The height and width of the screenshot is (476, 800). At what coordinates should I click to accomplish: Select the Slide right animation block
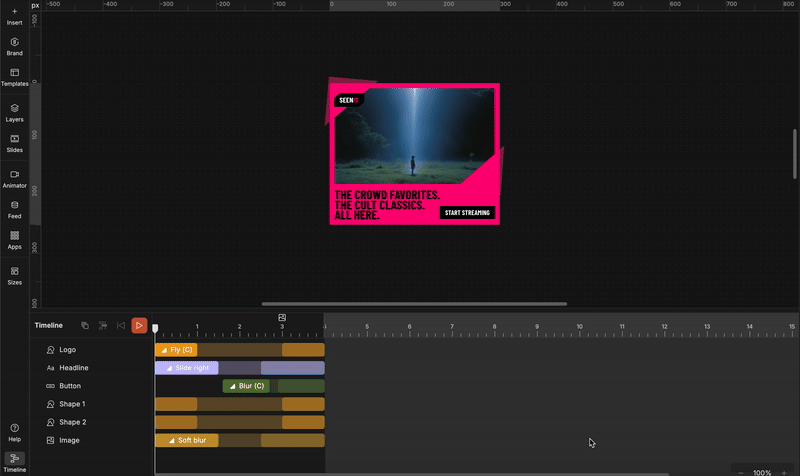click(187, 368)
